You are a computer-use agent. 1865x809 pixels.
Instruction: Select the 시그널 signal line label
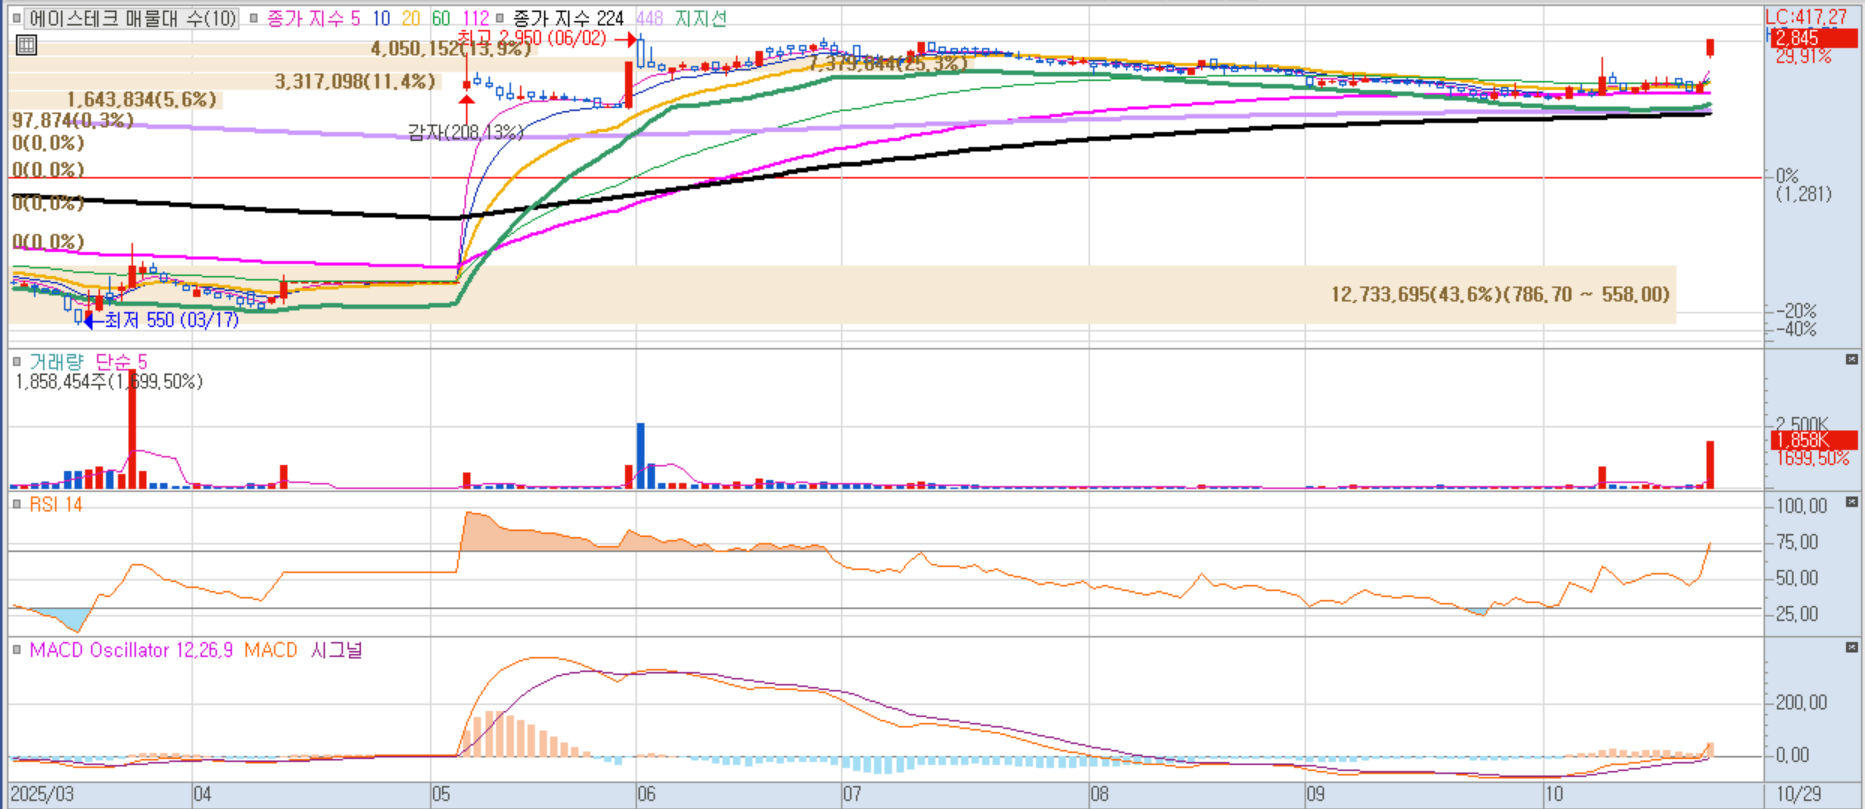(337, 650)
